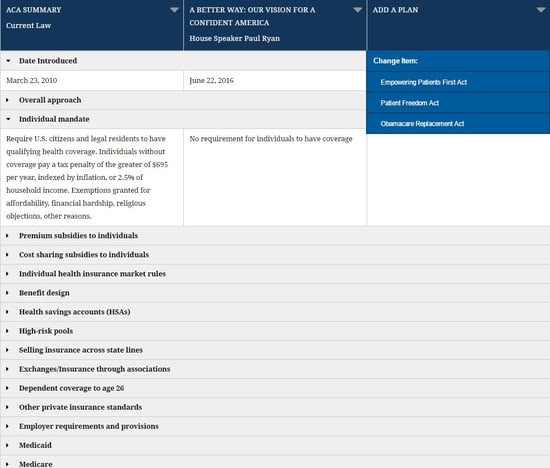The image size is (550, 468).
Task: Collapse the Individual mandate section triangle
Action: pos(8,119)
